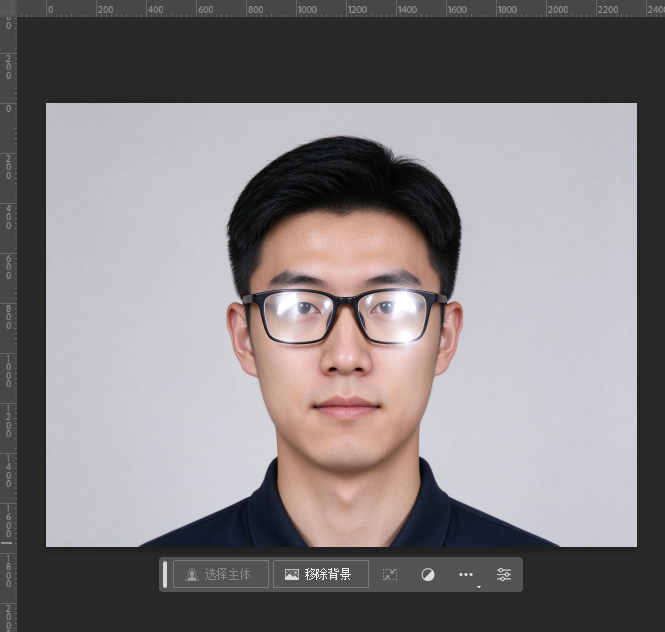Click the vertical ruler on the left
This screenshot has height=632, width=665.
coord(8,324)
